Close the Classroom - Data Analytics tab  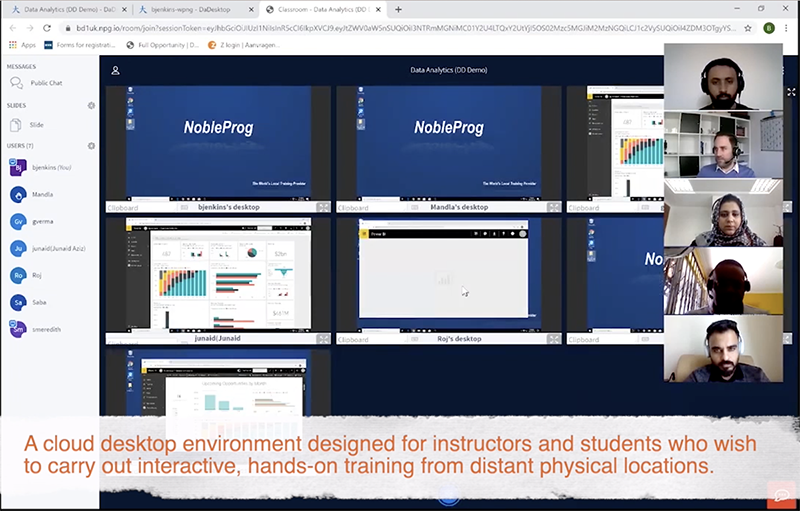pyautogui.click(x=378, y=9)
